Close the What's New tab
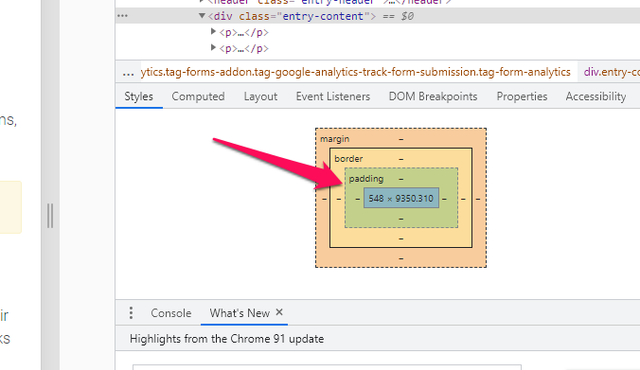This screenshot has width=640, height=370. [279, 312]
